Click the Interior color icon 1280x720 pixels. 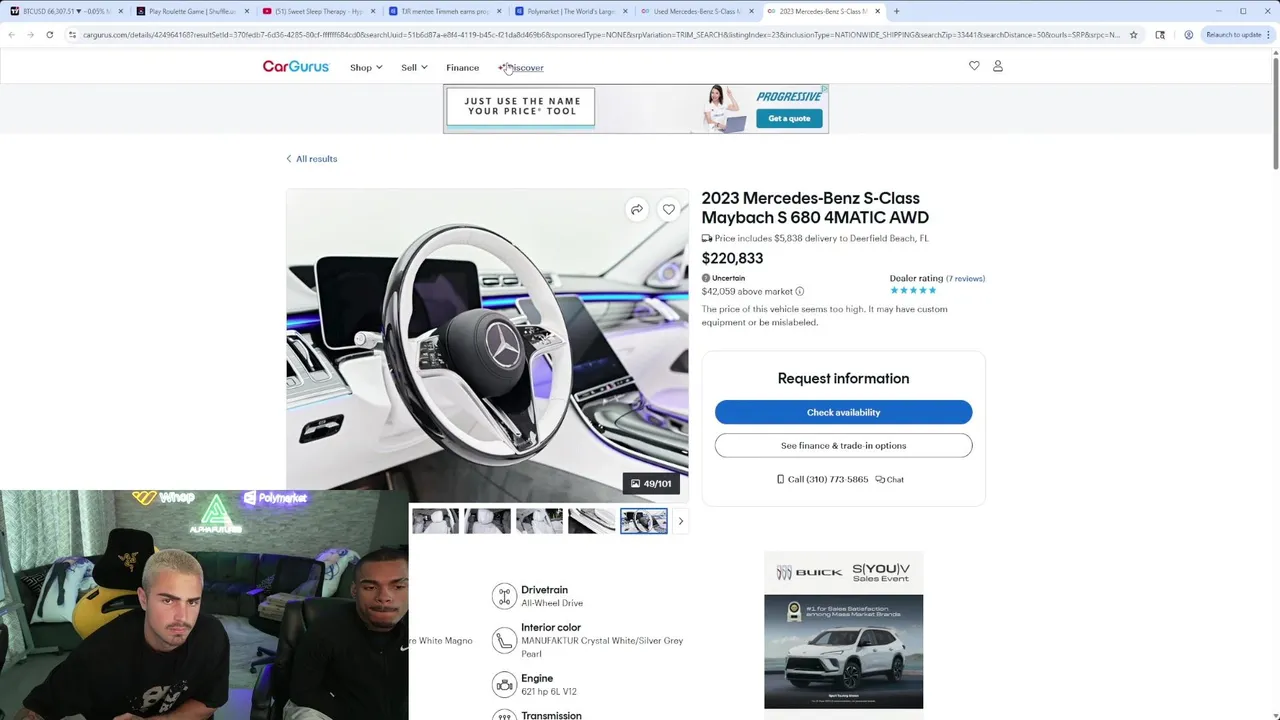[504, 640]
